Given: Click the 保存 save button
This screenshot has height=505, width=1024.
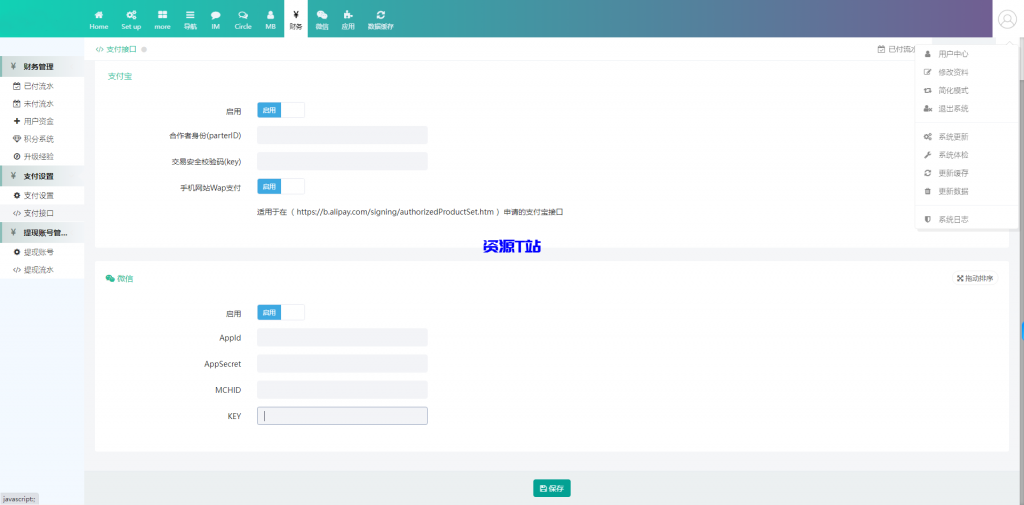Looking at the screenshot, I should tap(551, 488).
